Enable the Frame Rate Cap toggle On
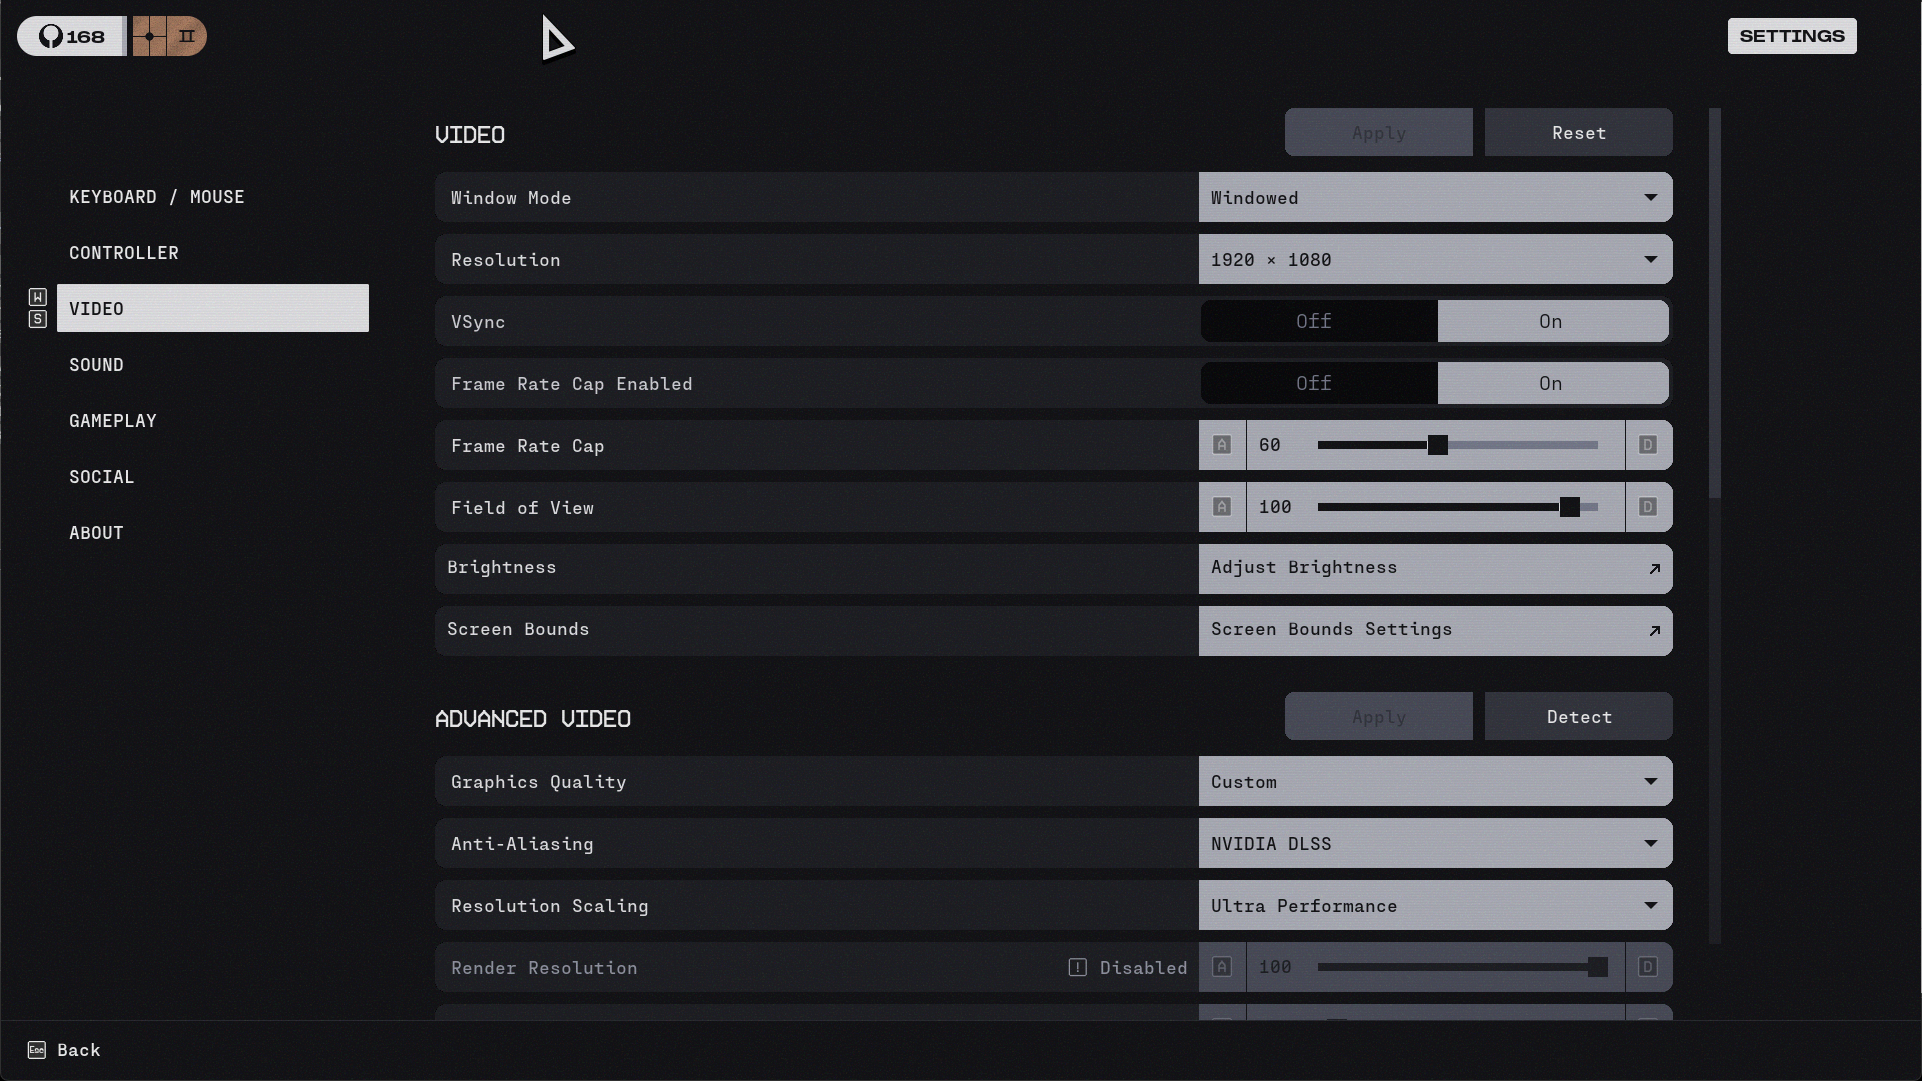 point(1553,384)
